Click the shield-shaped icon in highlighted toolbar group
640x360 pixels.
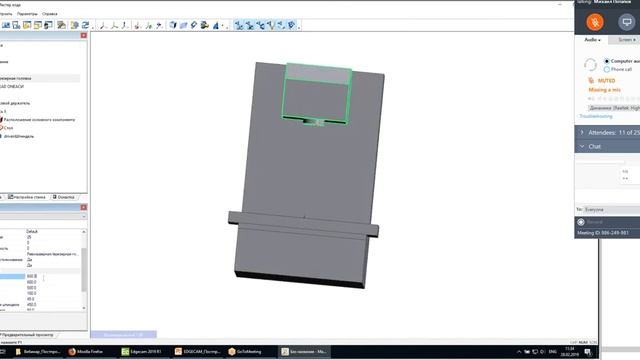coord(291,25)
